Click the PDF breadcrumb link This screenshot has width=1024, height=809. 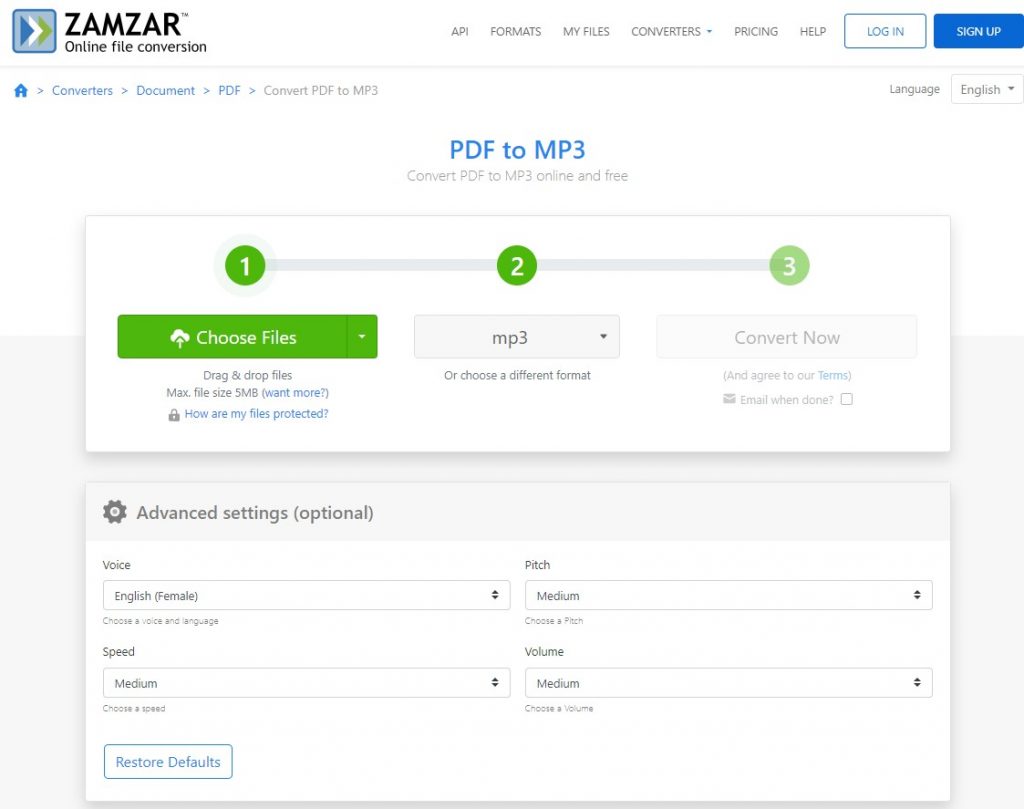click(x=229, y=90)
